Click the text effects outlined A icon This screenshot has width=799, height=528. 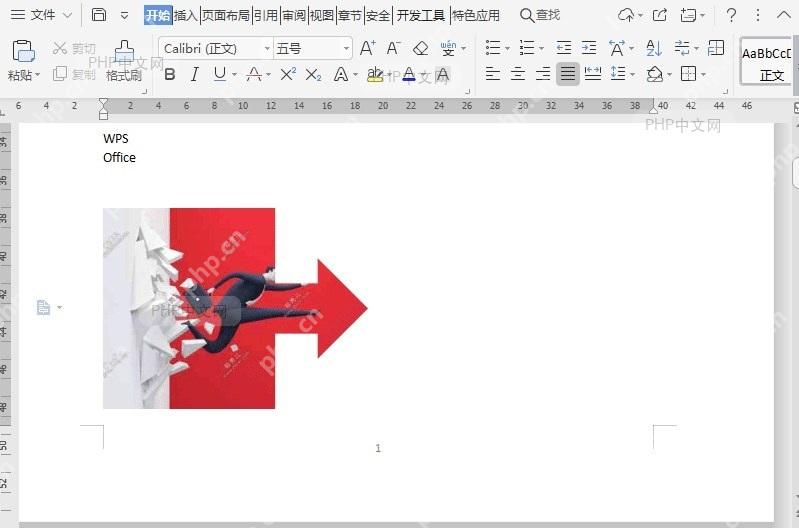341,75
